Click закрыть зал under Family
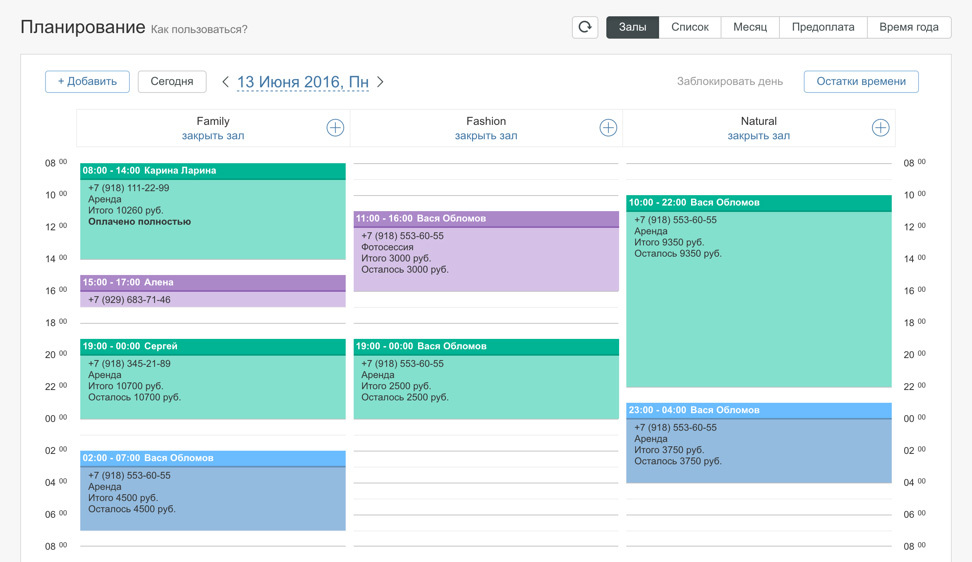Image resolution: width=972 pixels, height=562 pixels. coord(213,136)
